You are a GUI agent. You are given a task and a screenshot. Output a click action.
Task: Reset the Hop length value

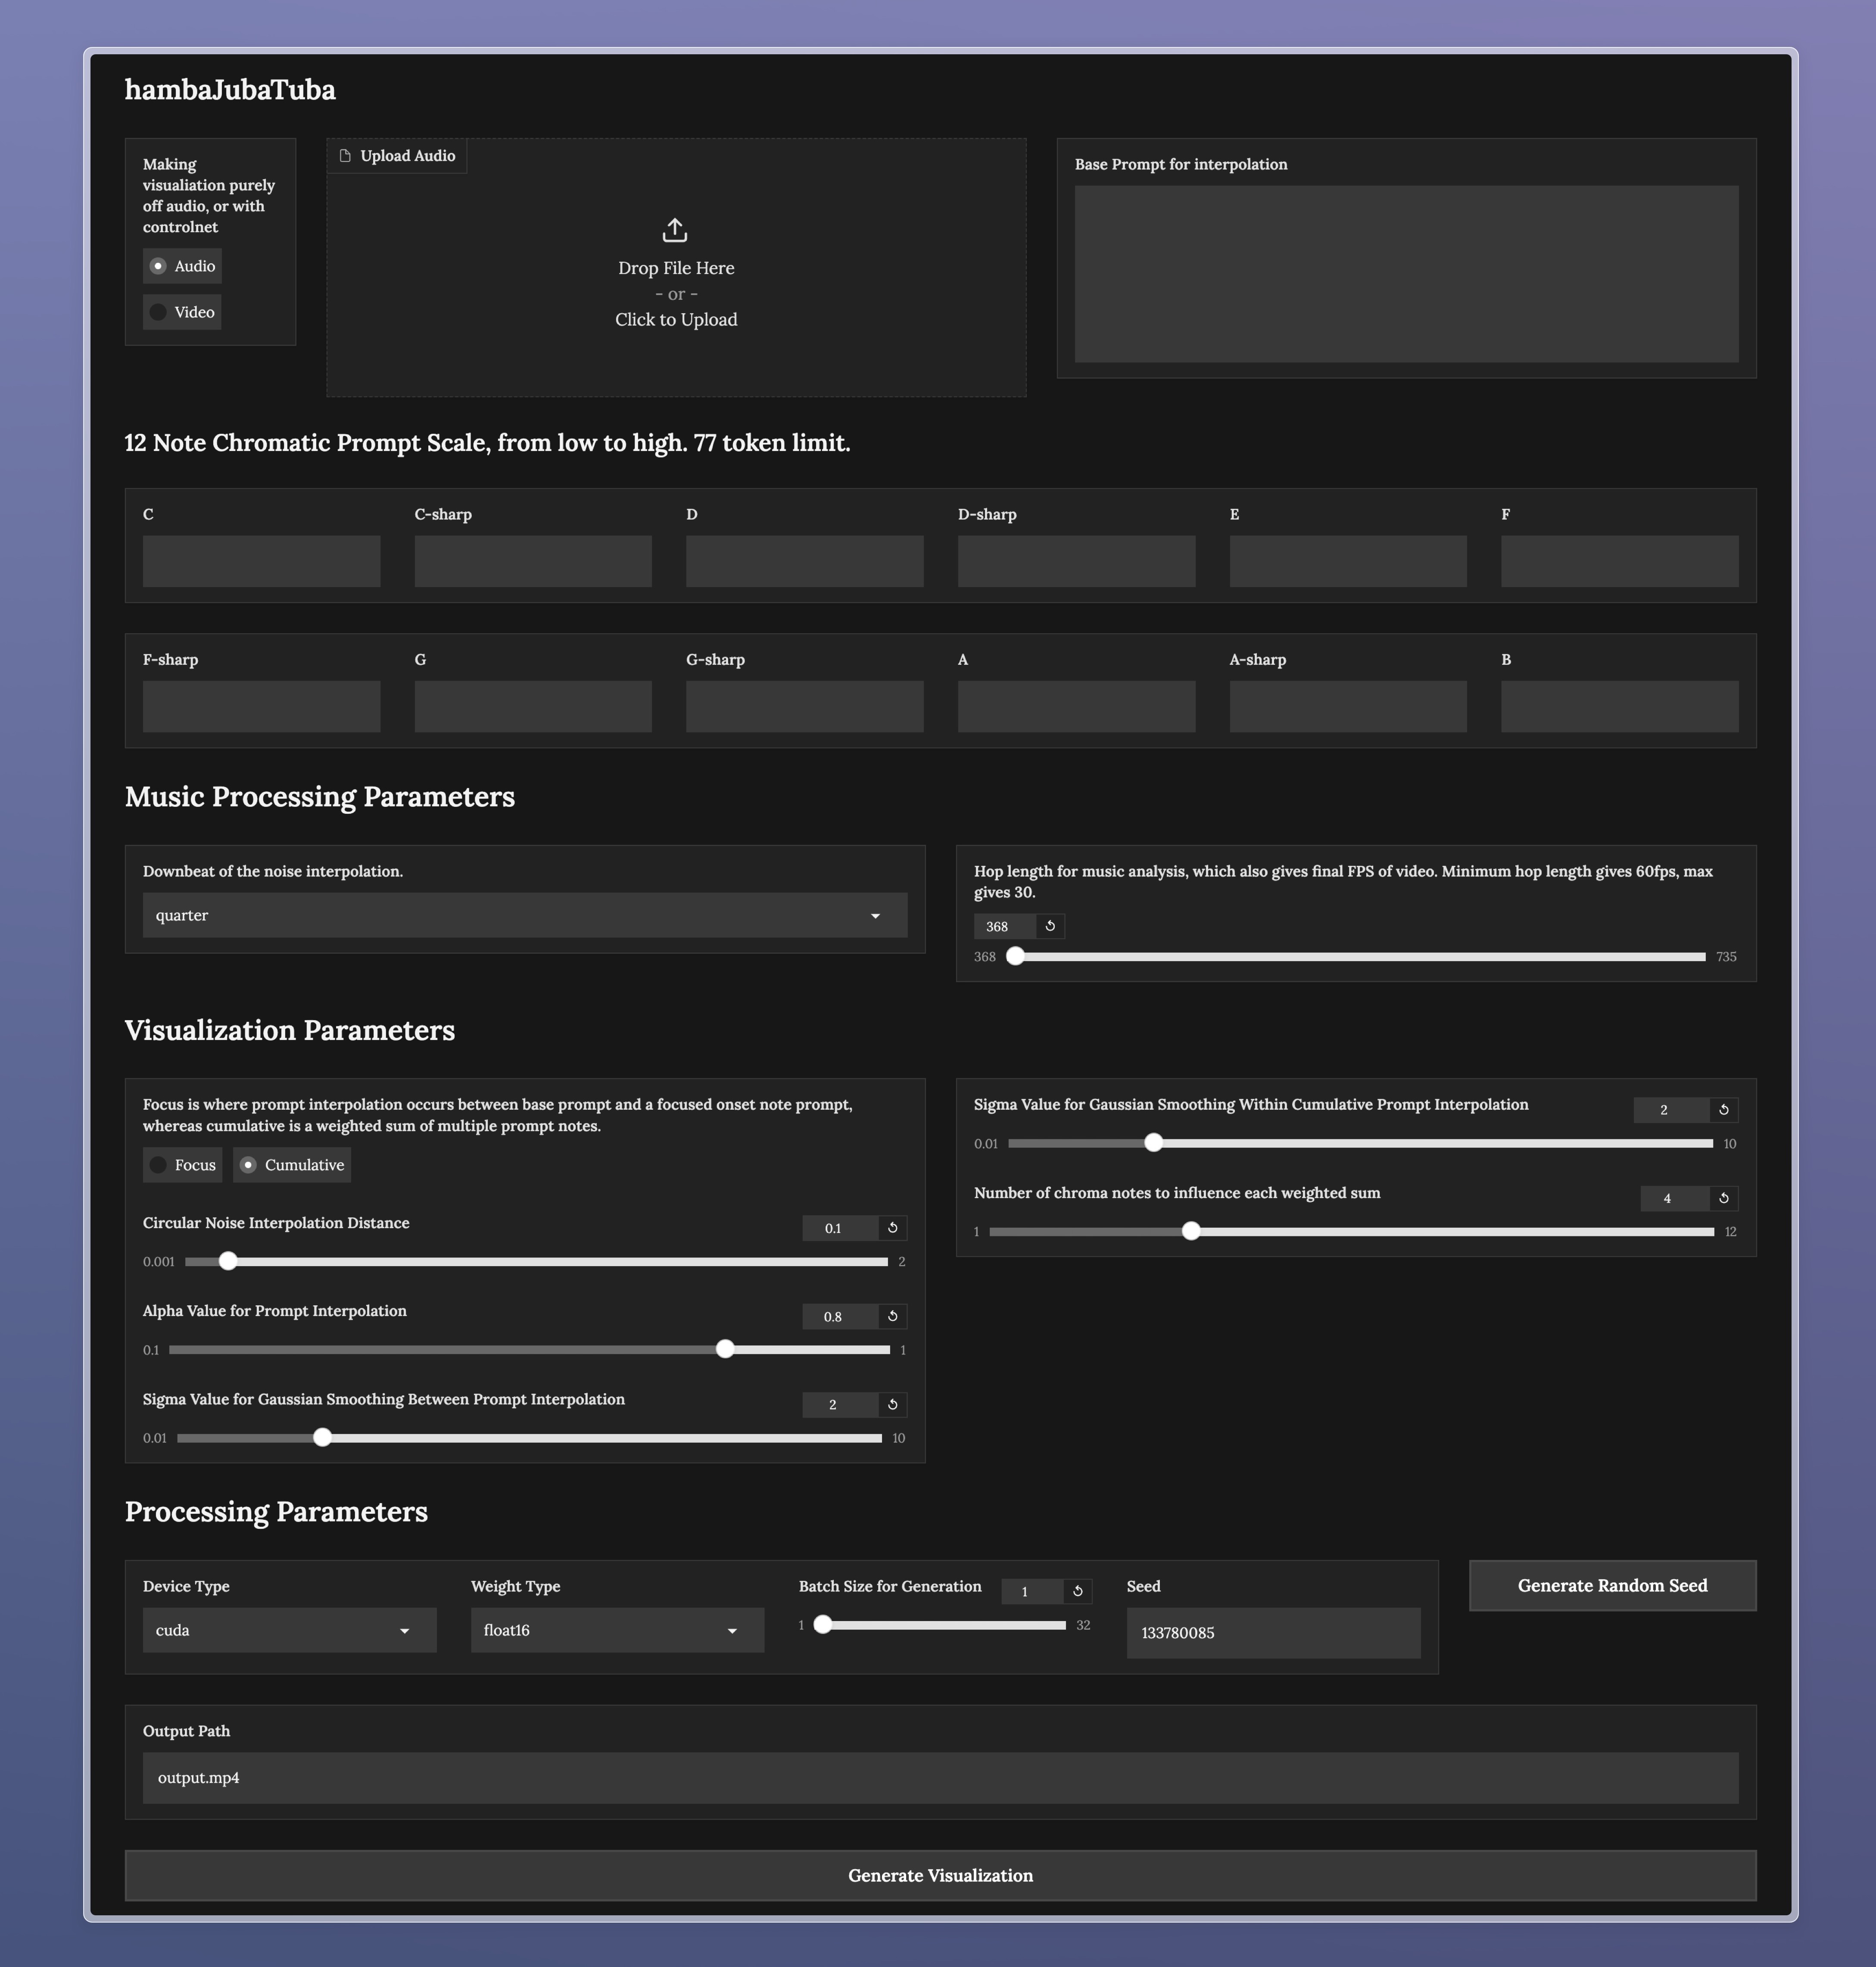pos(1050,926)
